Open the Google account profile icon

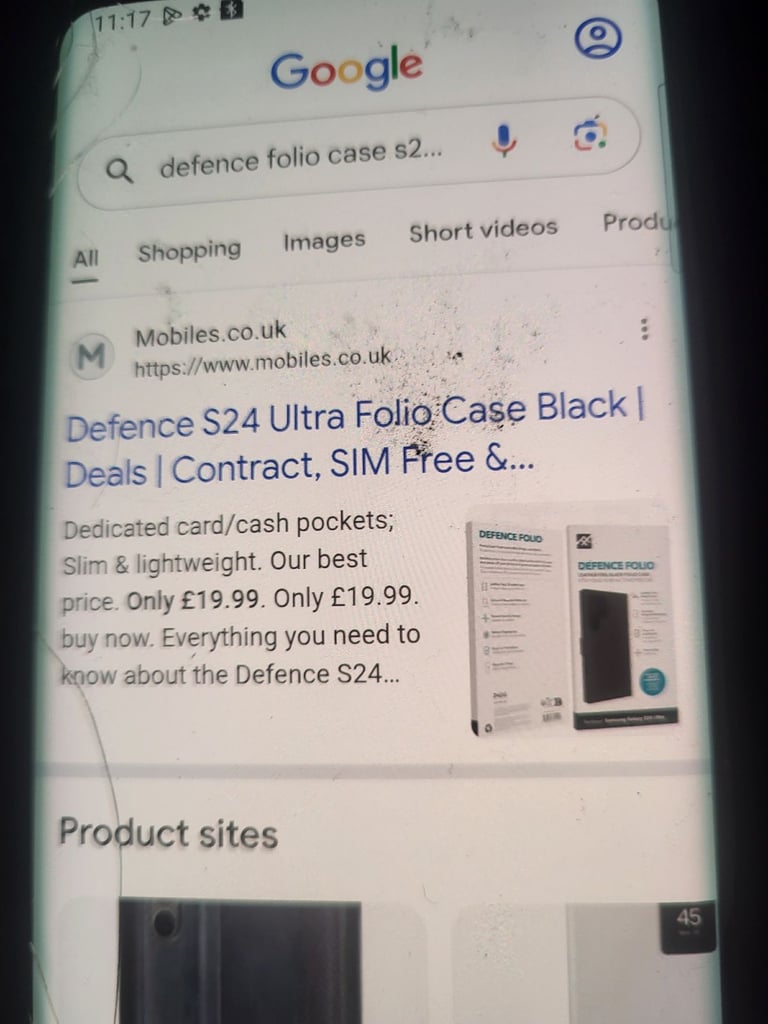click(598, 38)
